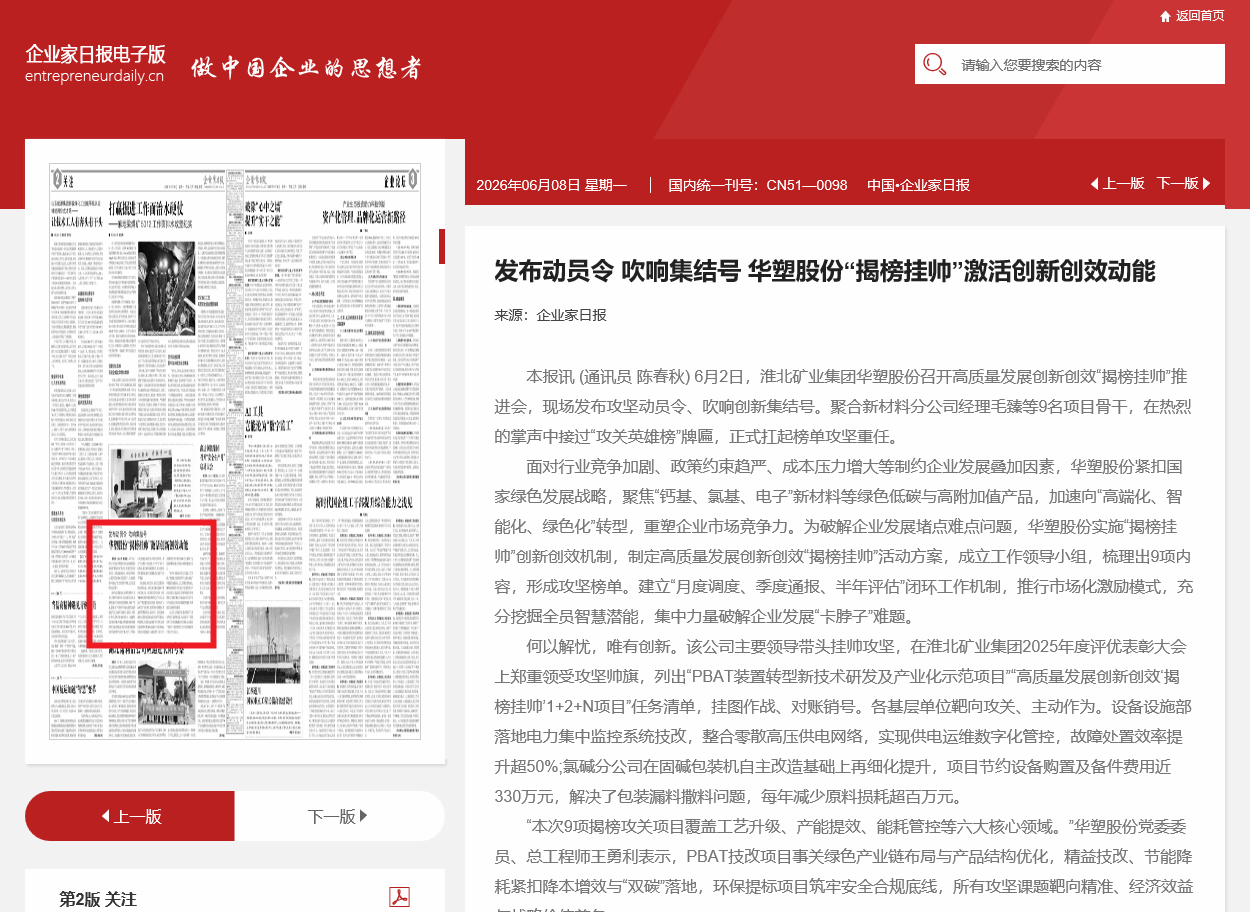
Task: Click the home icon beside 返回首页
Action: point(1165,16)
